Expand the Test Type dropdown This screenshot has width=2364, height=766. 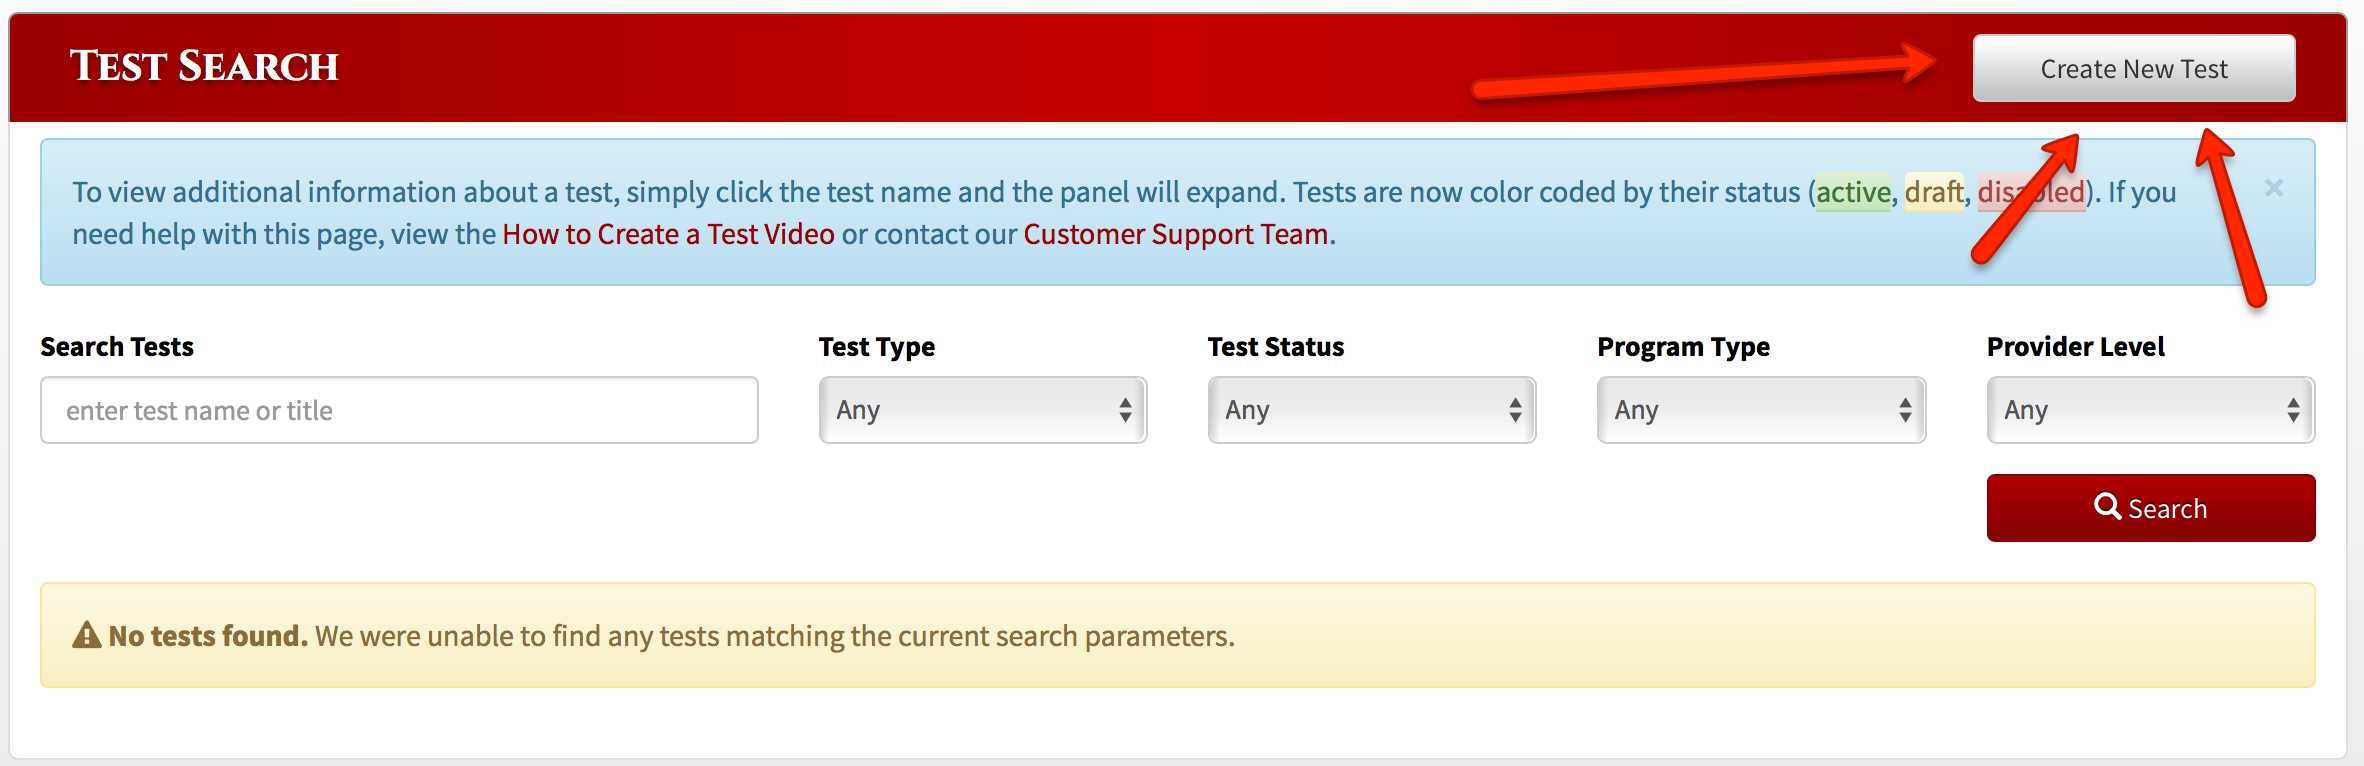[983, 410]
